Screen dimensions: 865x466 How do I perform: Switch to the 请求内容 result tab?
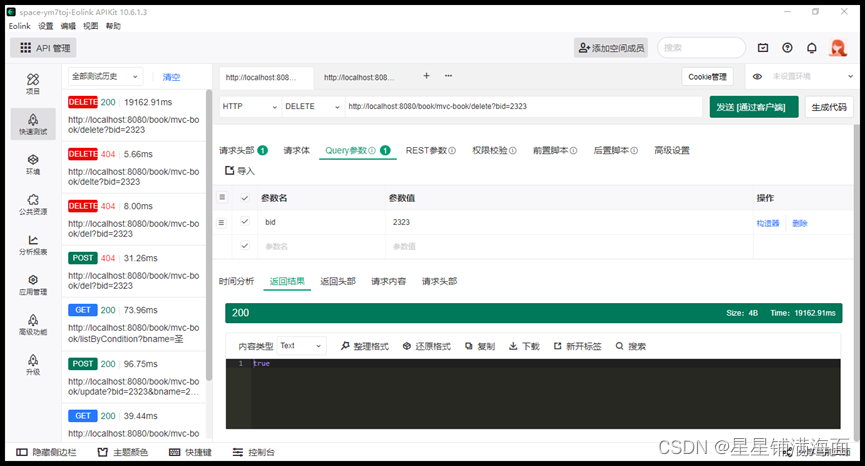coord(388,281)
